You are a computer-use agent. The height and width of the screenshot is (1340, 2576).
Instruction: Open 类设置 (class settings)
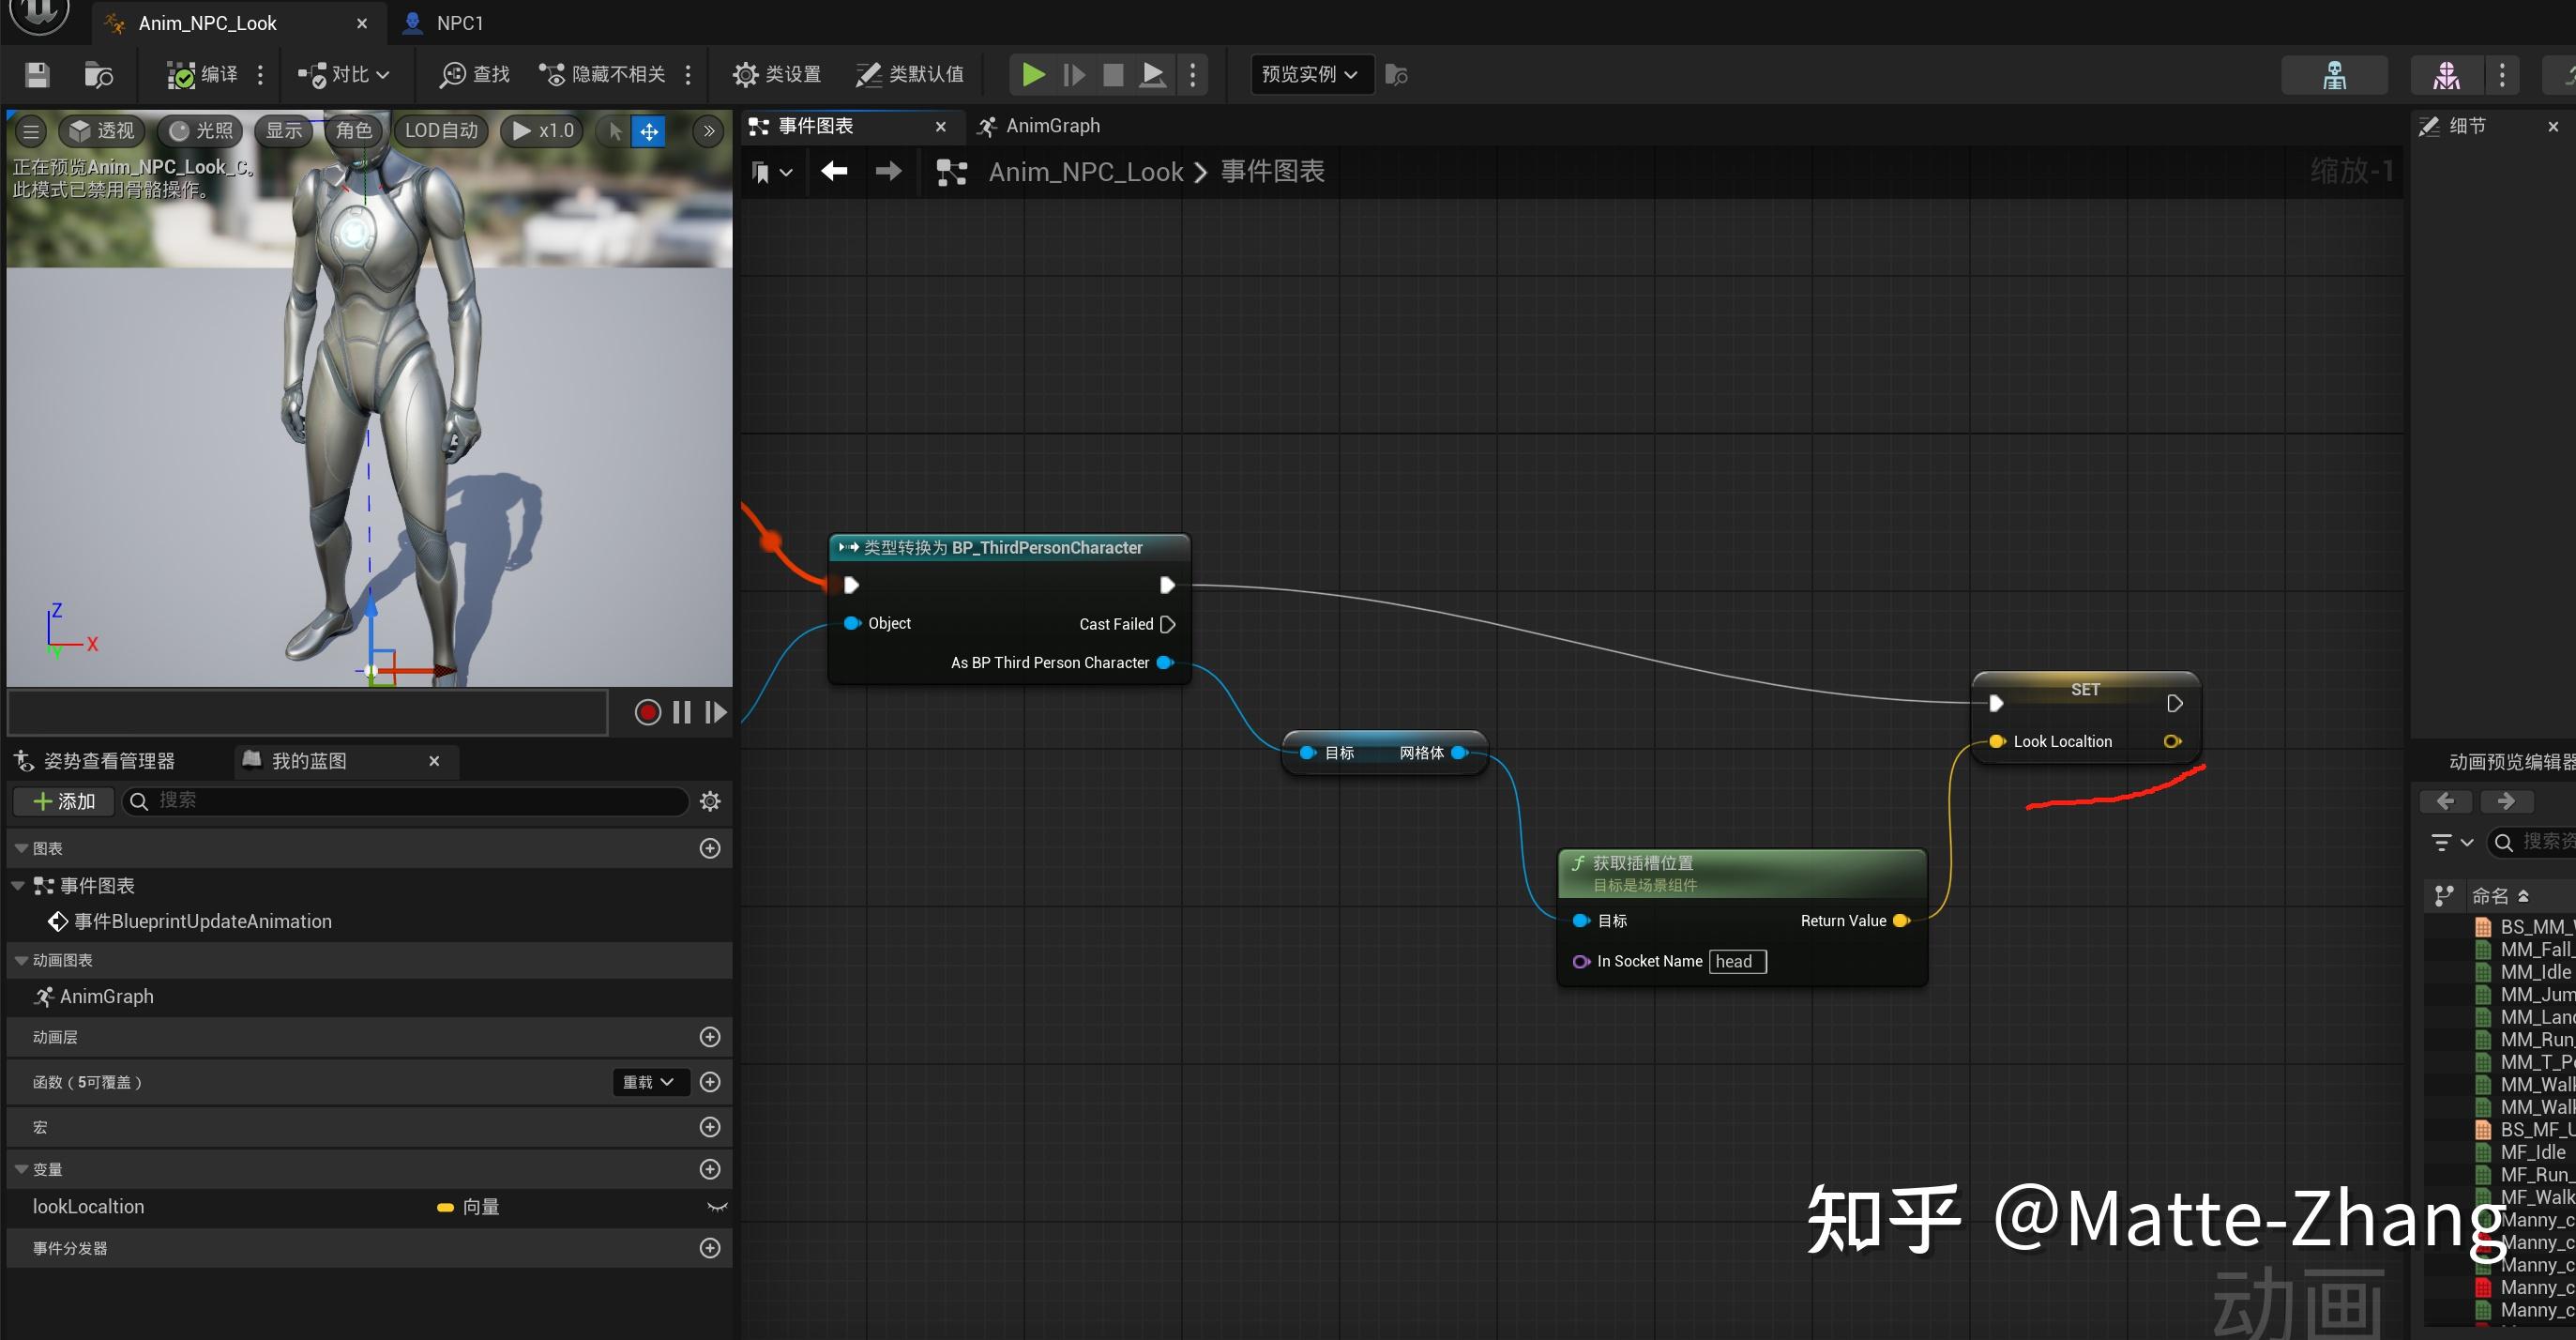click(775, 74)
